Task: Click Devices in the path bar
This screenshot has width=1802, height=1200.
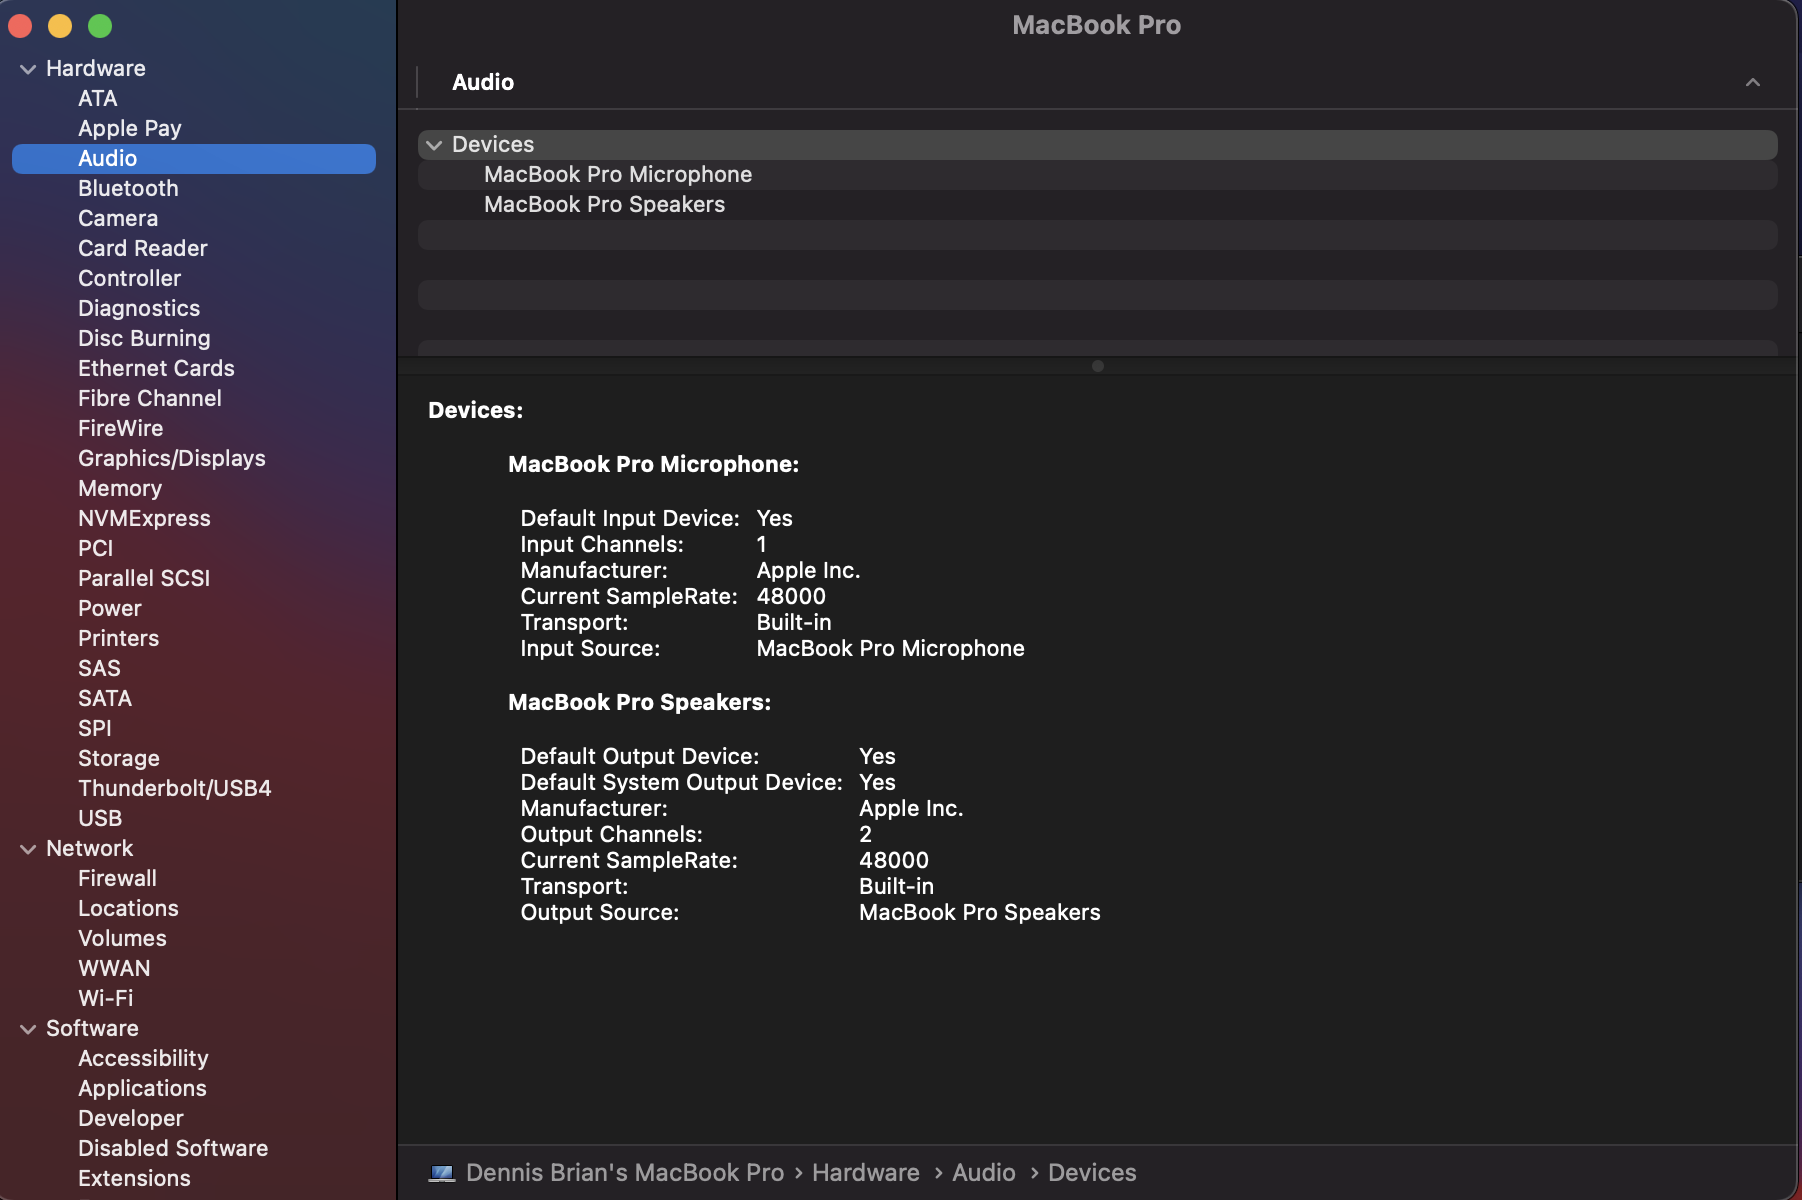Action: click(1092, 1172)
